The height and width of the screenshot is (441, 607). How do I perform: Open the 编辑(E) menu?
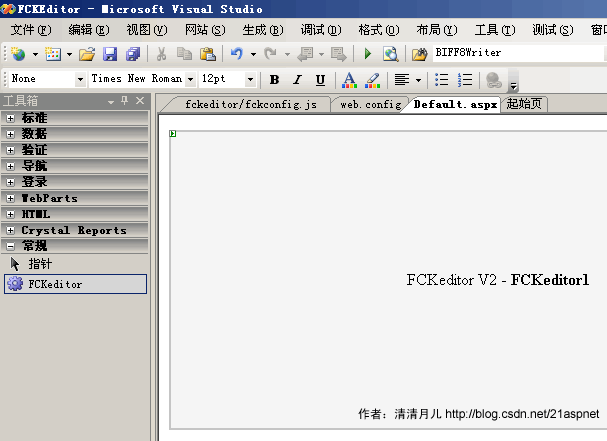coord(89,30)
